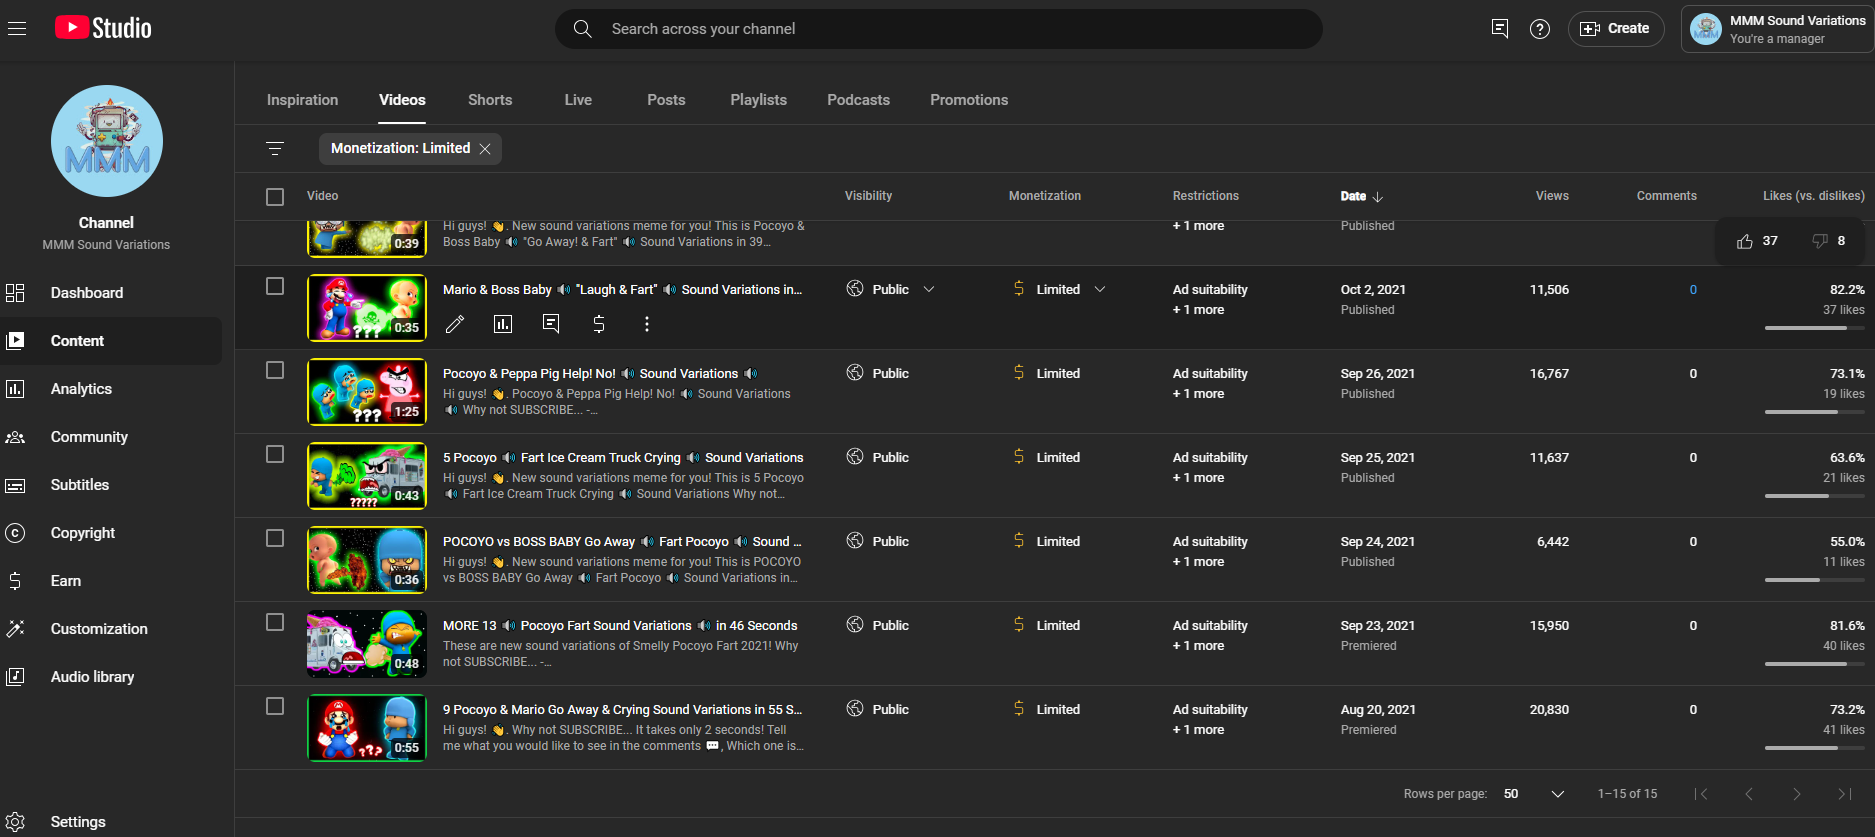Open the 9 Pocoyo & Mario video thumbnail

click(x=367, y=728)
